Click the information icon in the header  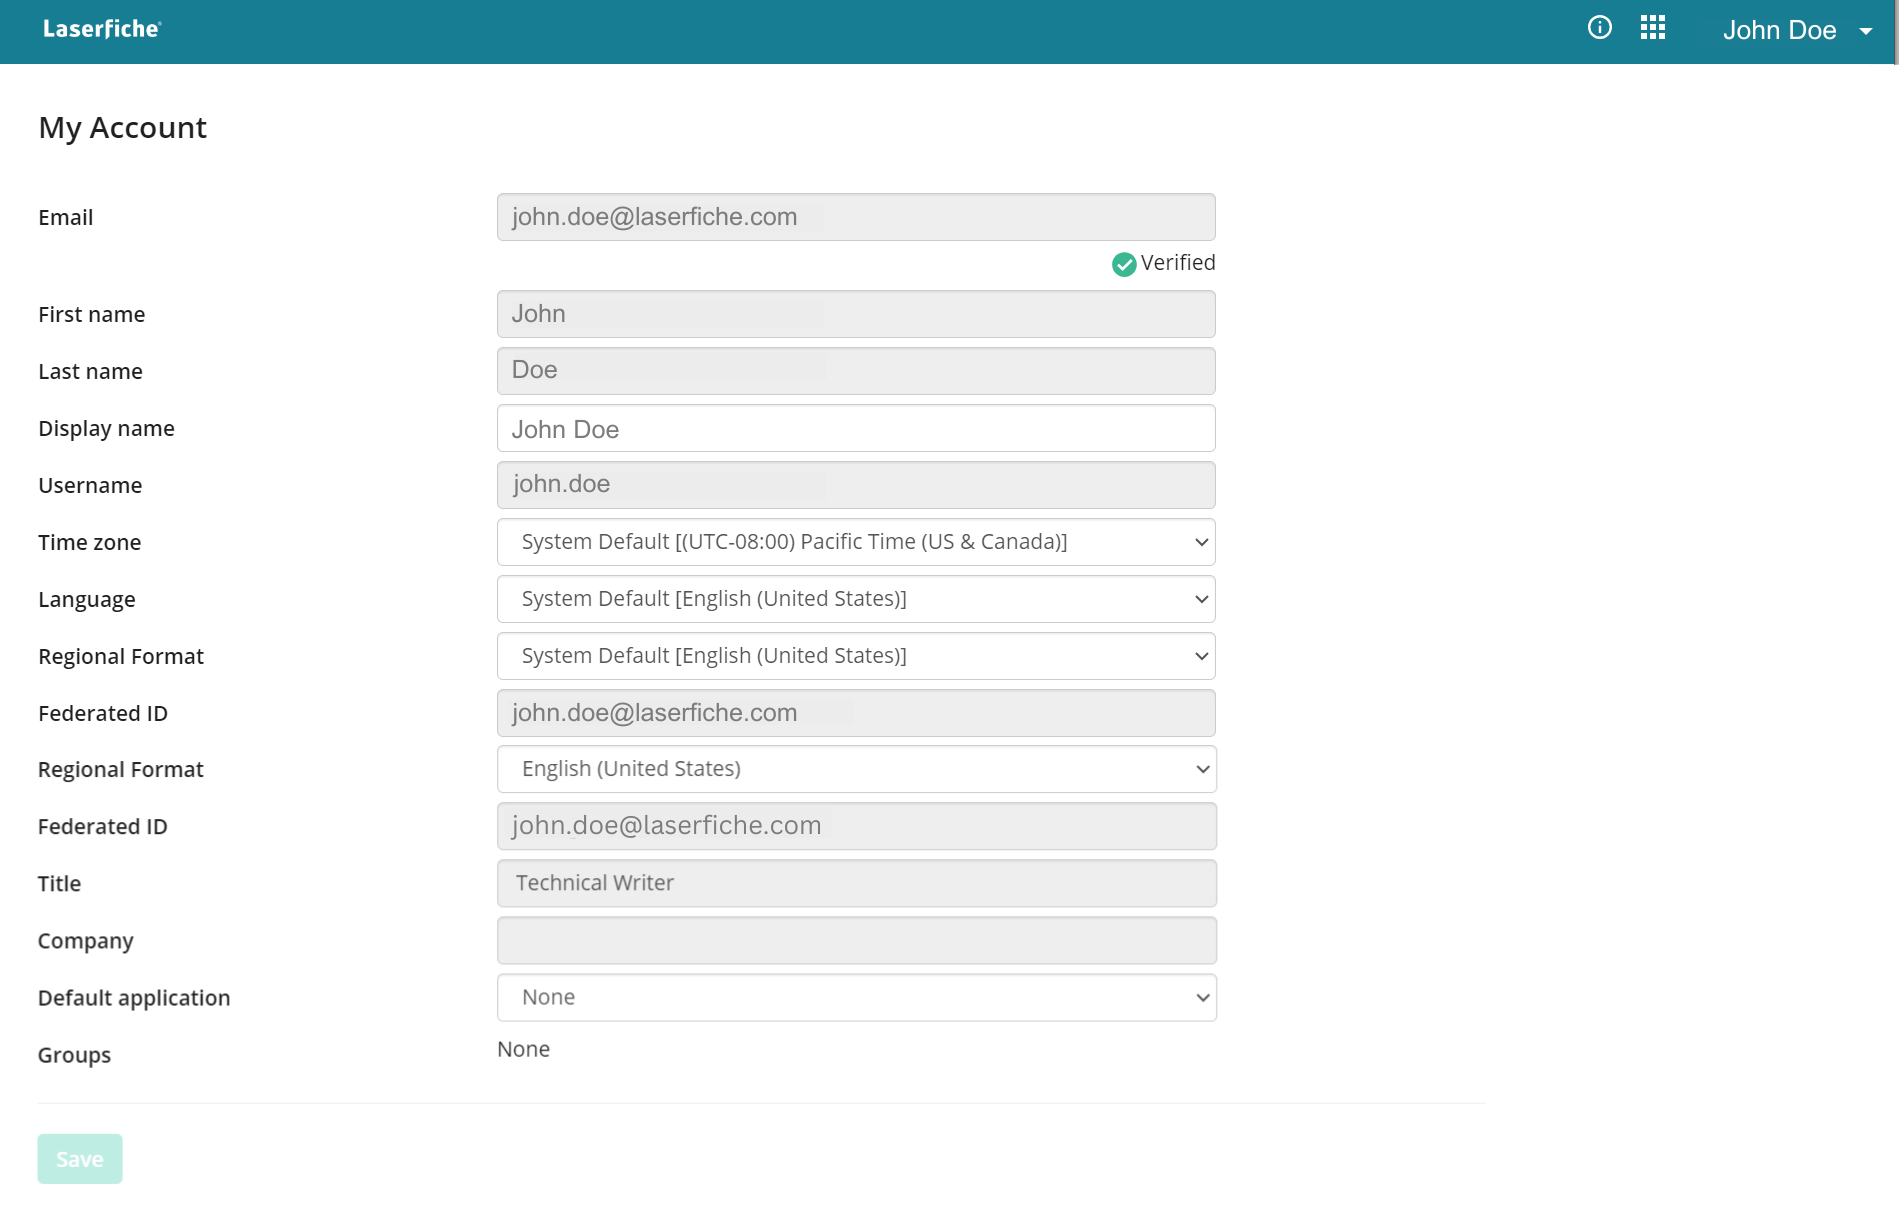click(1599, 28)
